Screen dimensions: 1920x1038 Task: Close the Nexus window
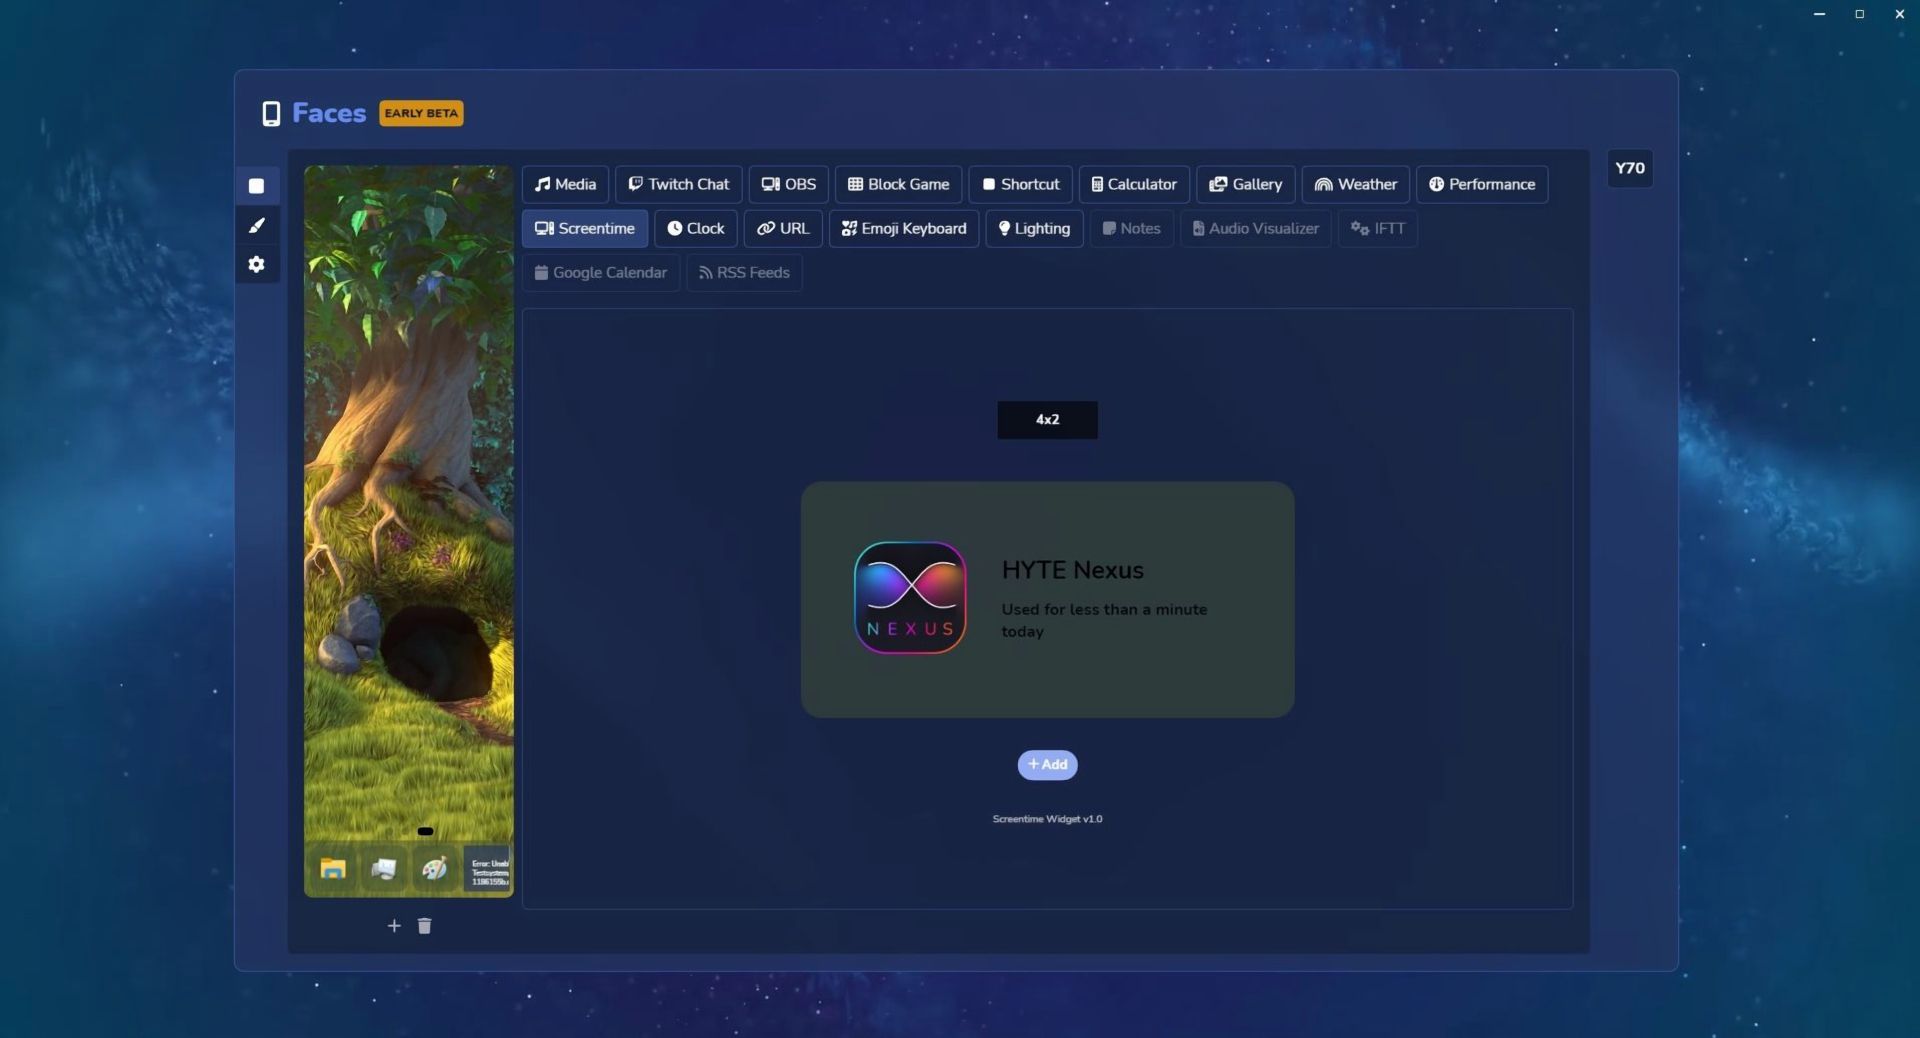click(1900, 14)
